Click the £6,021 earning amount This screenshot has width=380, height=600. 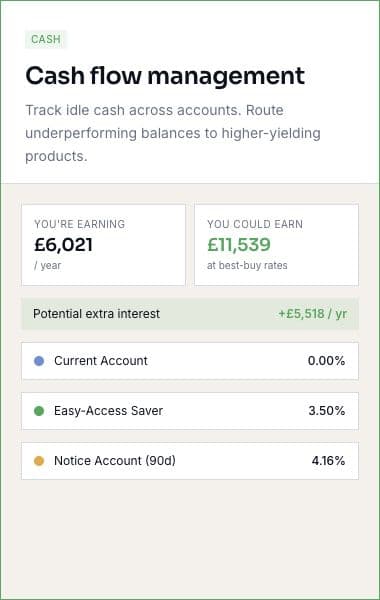coord(63,245)
